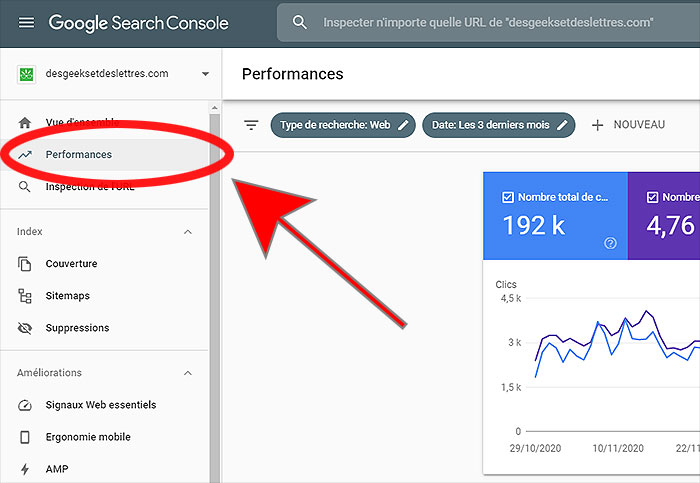Click the search magnifier icon in header

coord(300,22)
